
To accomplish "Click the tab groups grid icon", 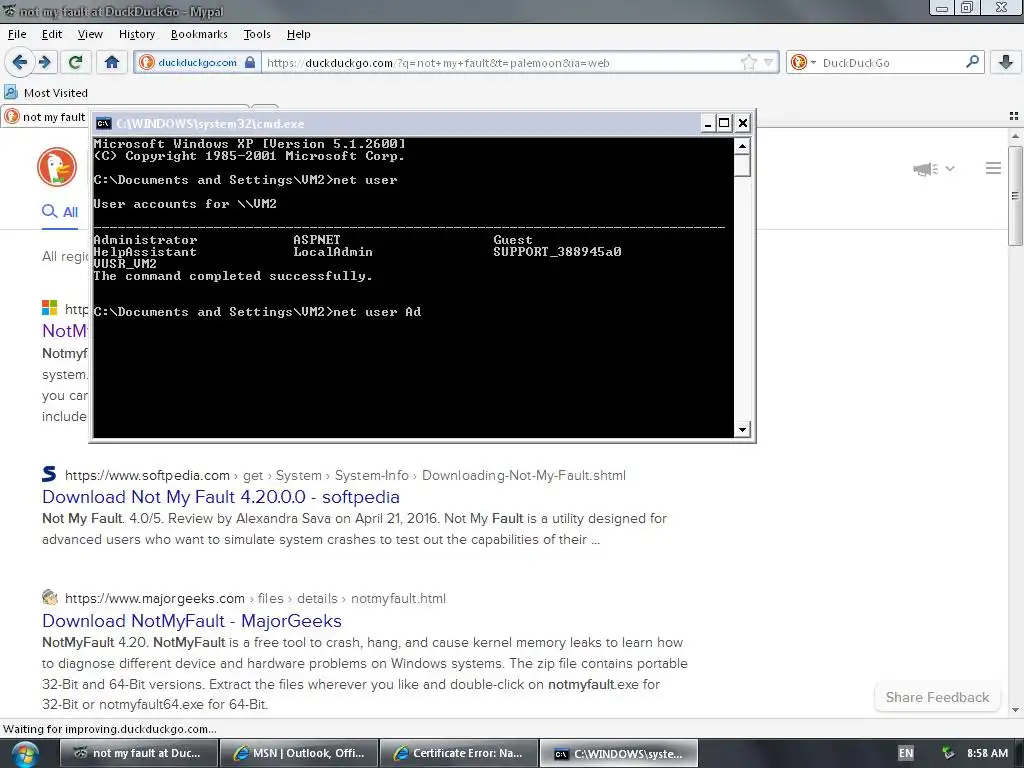I will pyautogui.click(x=1014, y=116).
